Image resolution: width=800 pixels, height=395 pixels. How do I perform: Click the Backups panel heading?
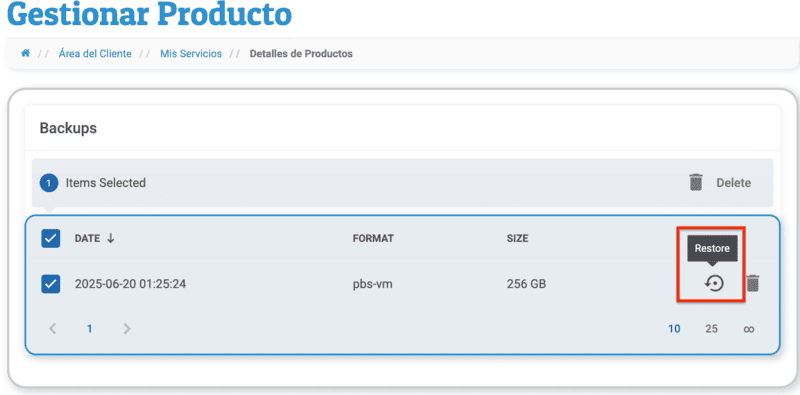(68, 128)
